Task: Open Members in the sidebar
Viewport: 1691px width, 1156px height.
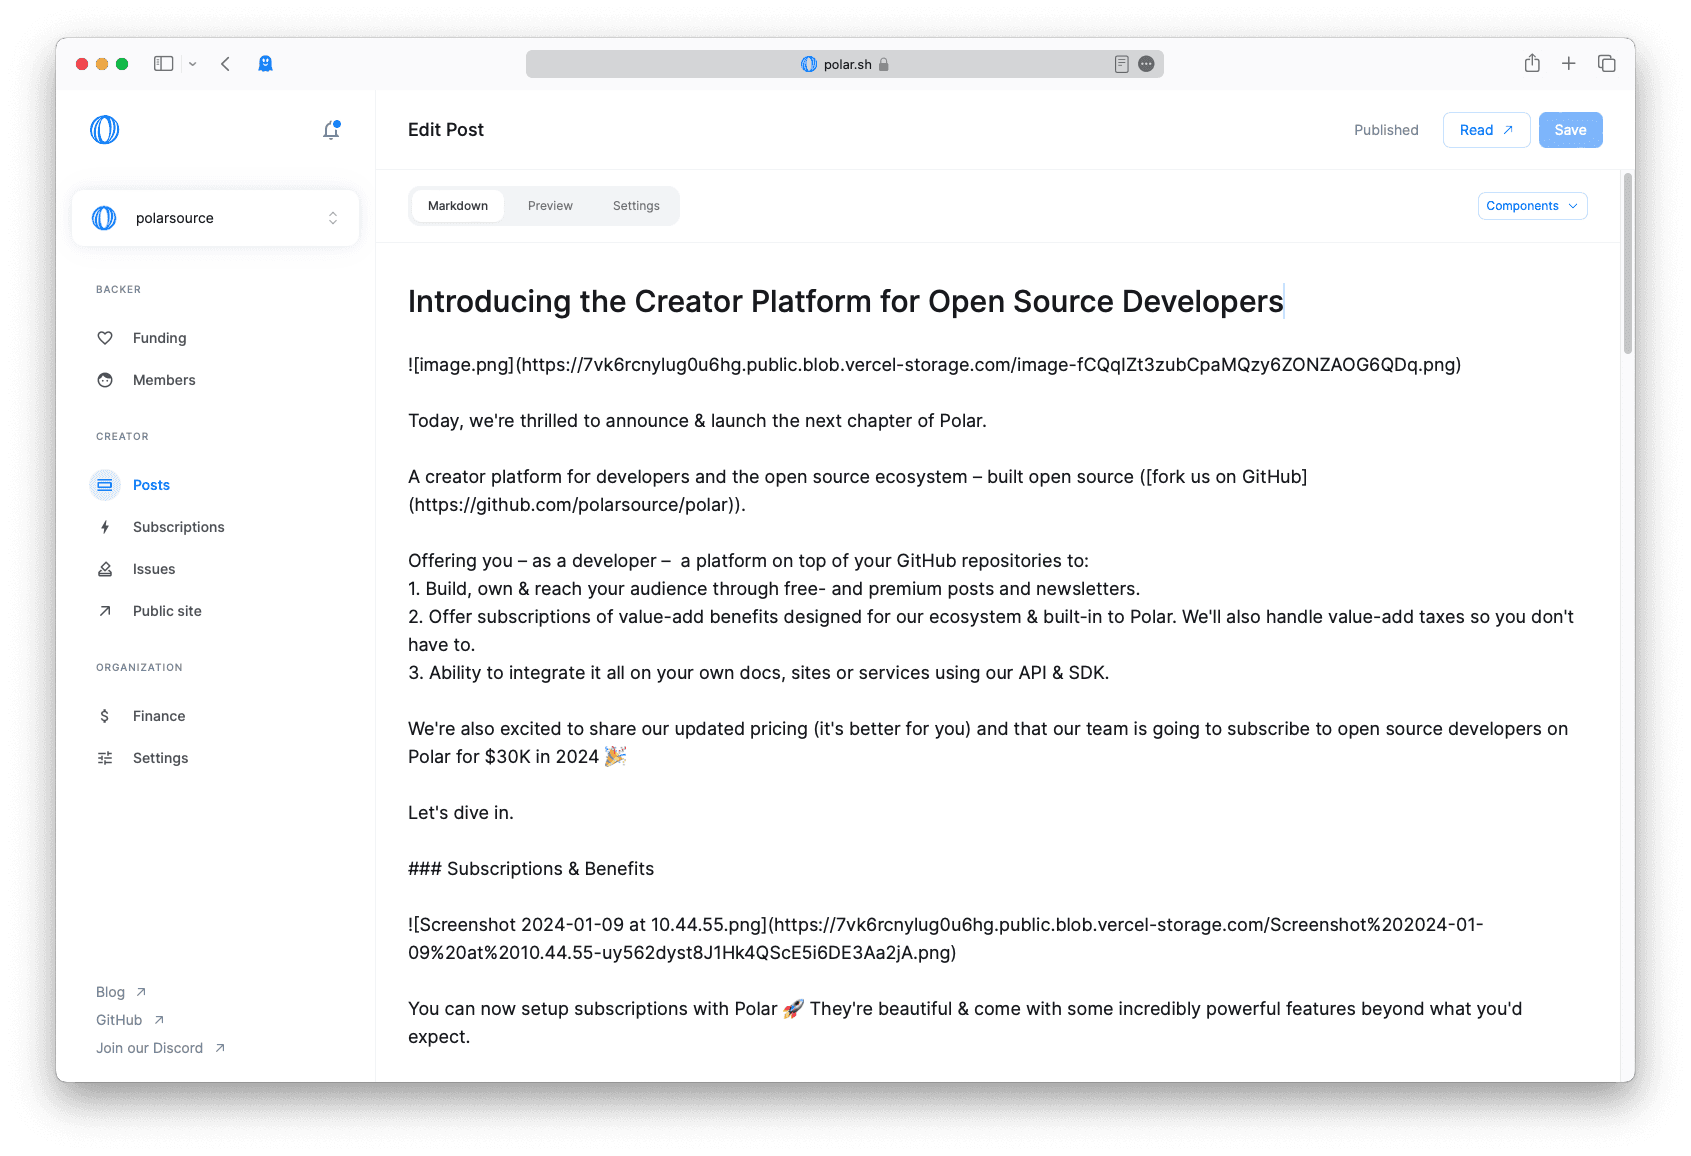Action: coord(164,380)
